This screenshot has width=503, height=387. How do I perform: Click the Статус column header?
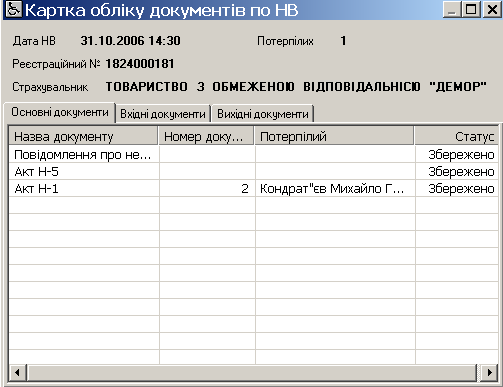tap(456, 136)
